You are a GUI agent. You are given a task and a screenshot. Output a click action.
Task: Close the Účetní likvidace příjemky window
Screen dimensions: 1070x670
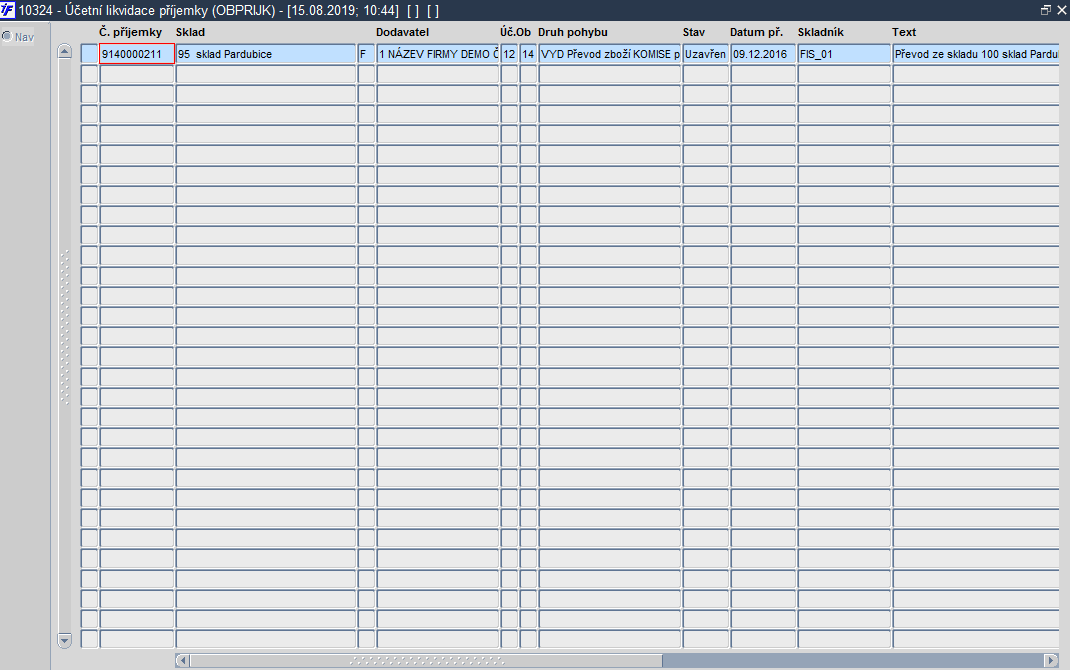coord(1062,10)
